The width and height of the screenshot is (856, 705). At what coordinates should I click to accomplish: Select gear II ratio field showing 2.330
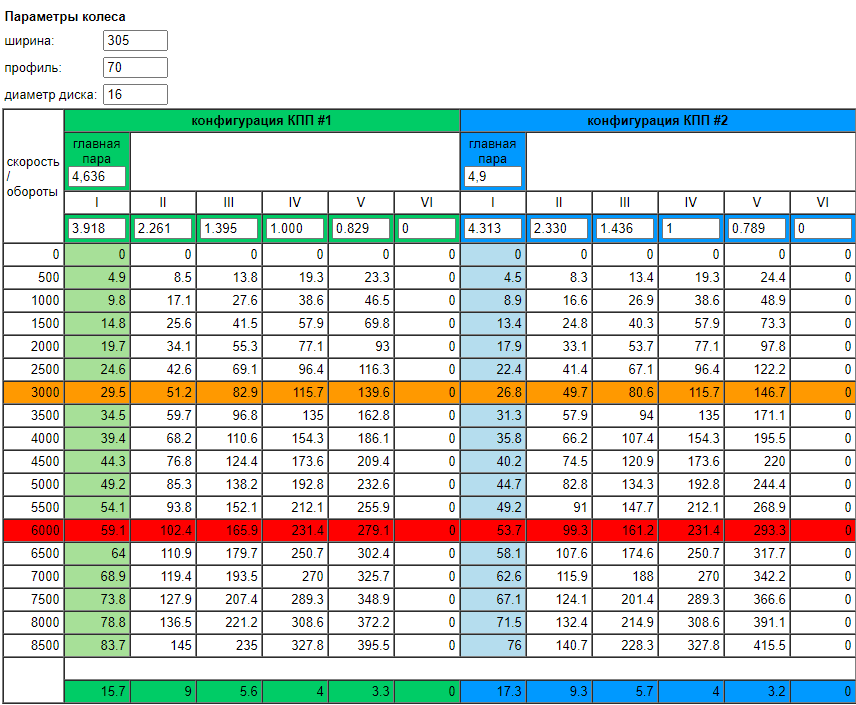(559, 228)
